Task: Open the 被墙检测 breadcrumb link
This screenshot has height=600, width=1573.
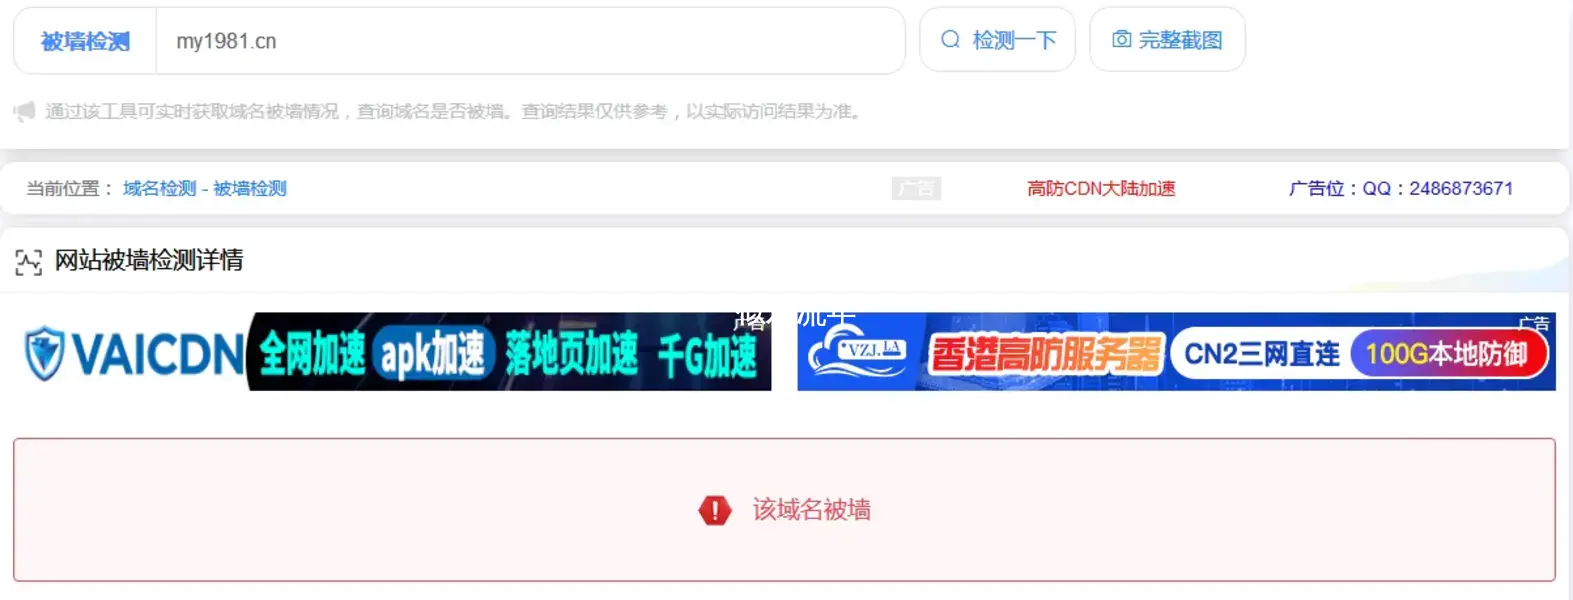Action: (250, 188)
